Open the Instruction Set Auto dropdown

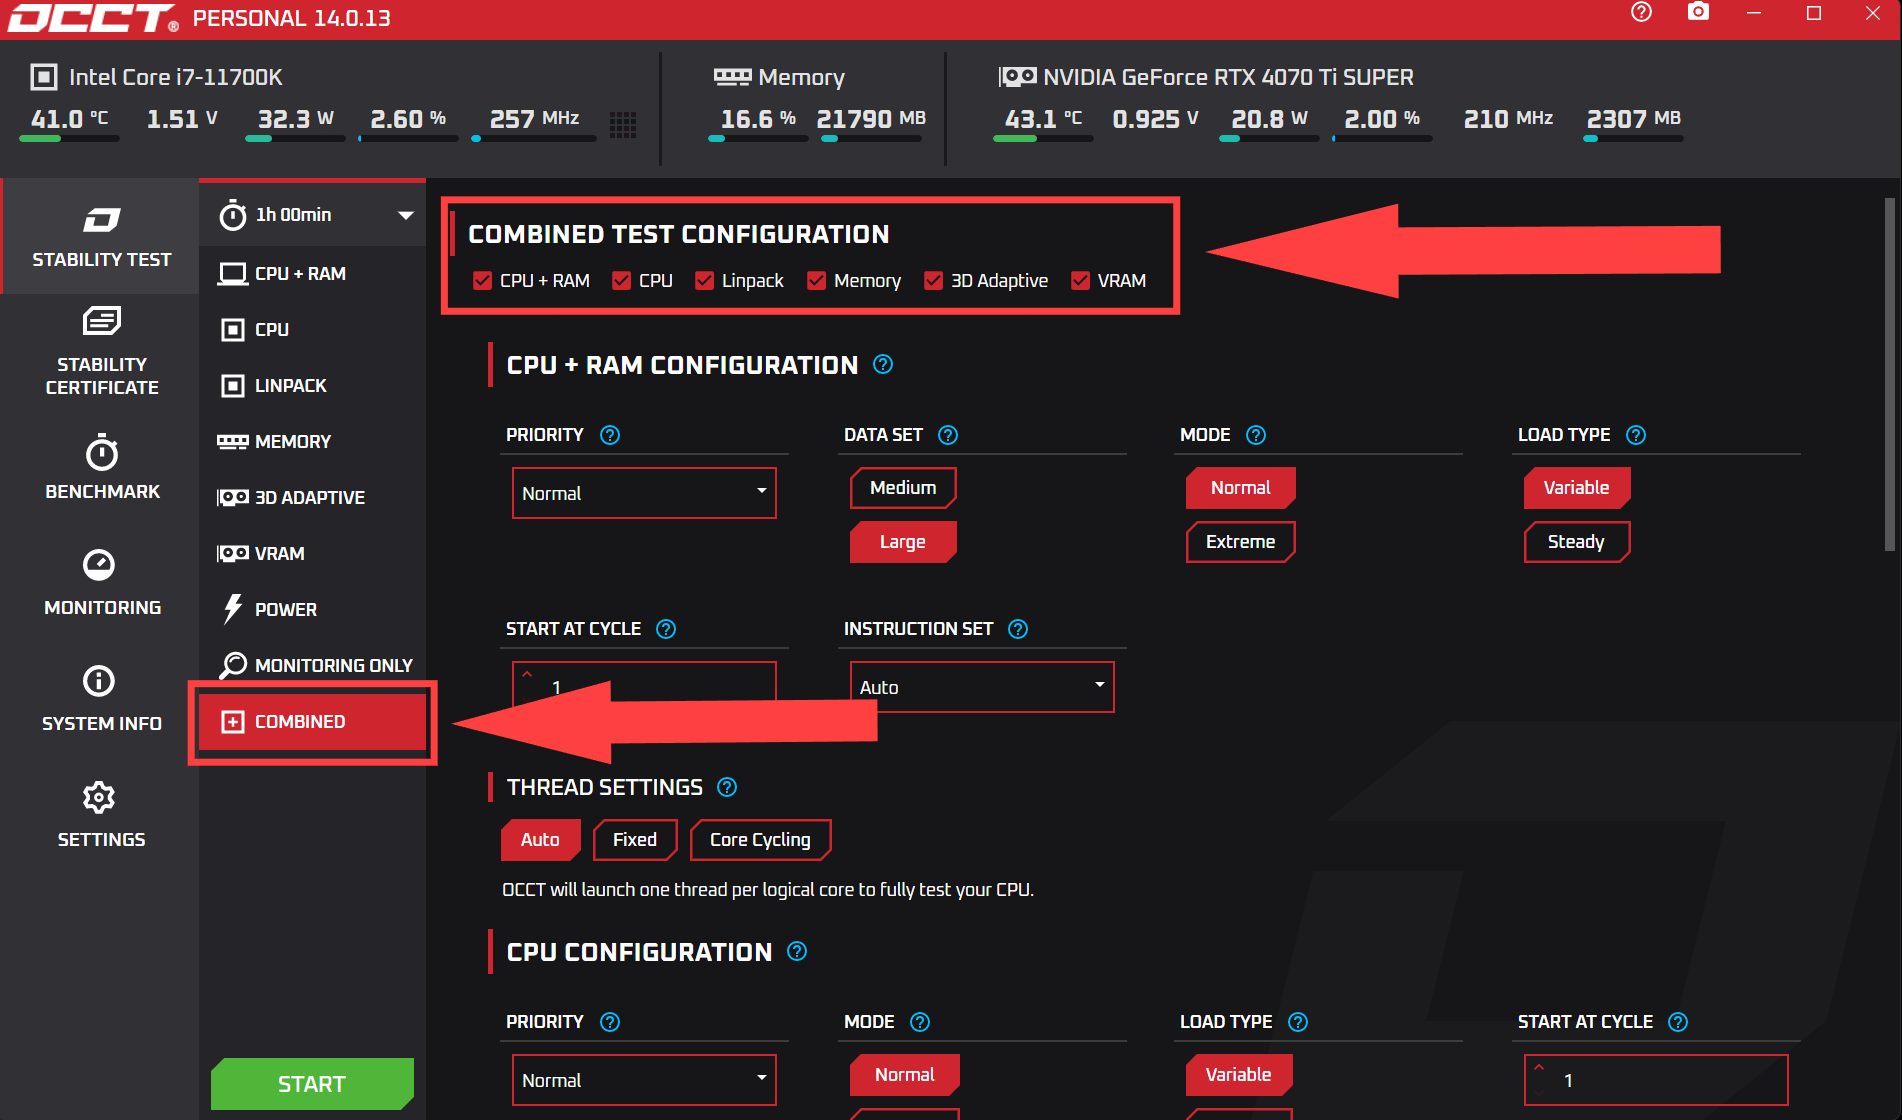pos(981,687)
